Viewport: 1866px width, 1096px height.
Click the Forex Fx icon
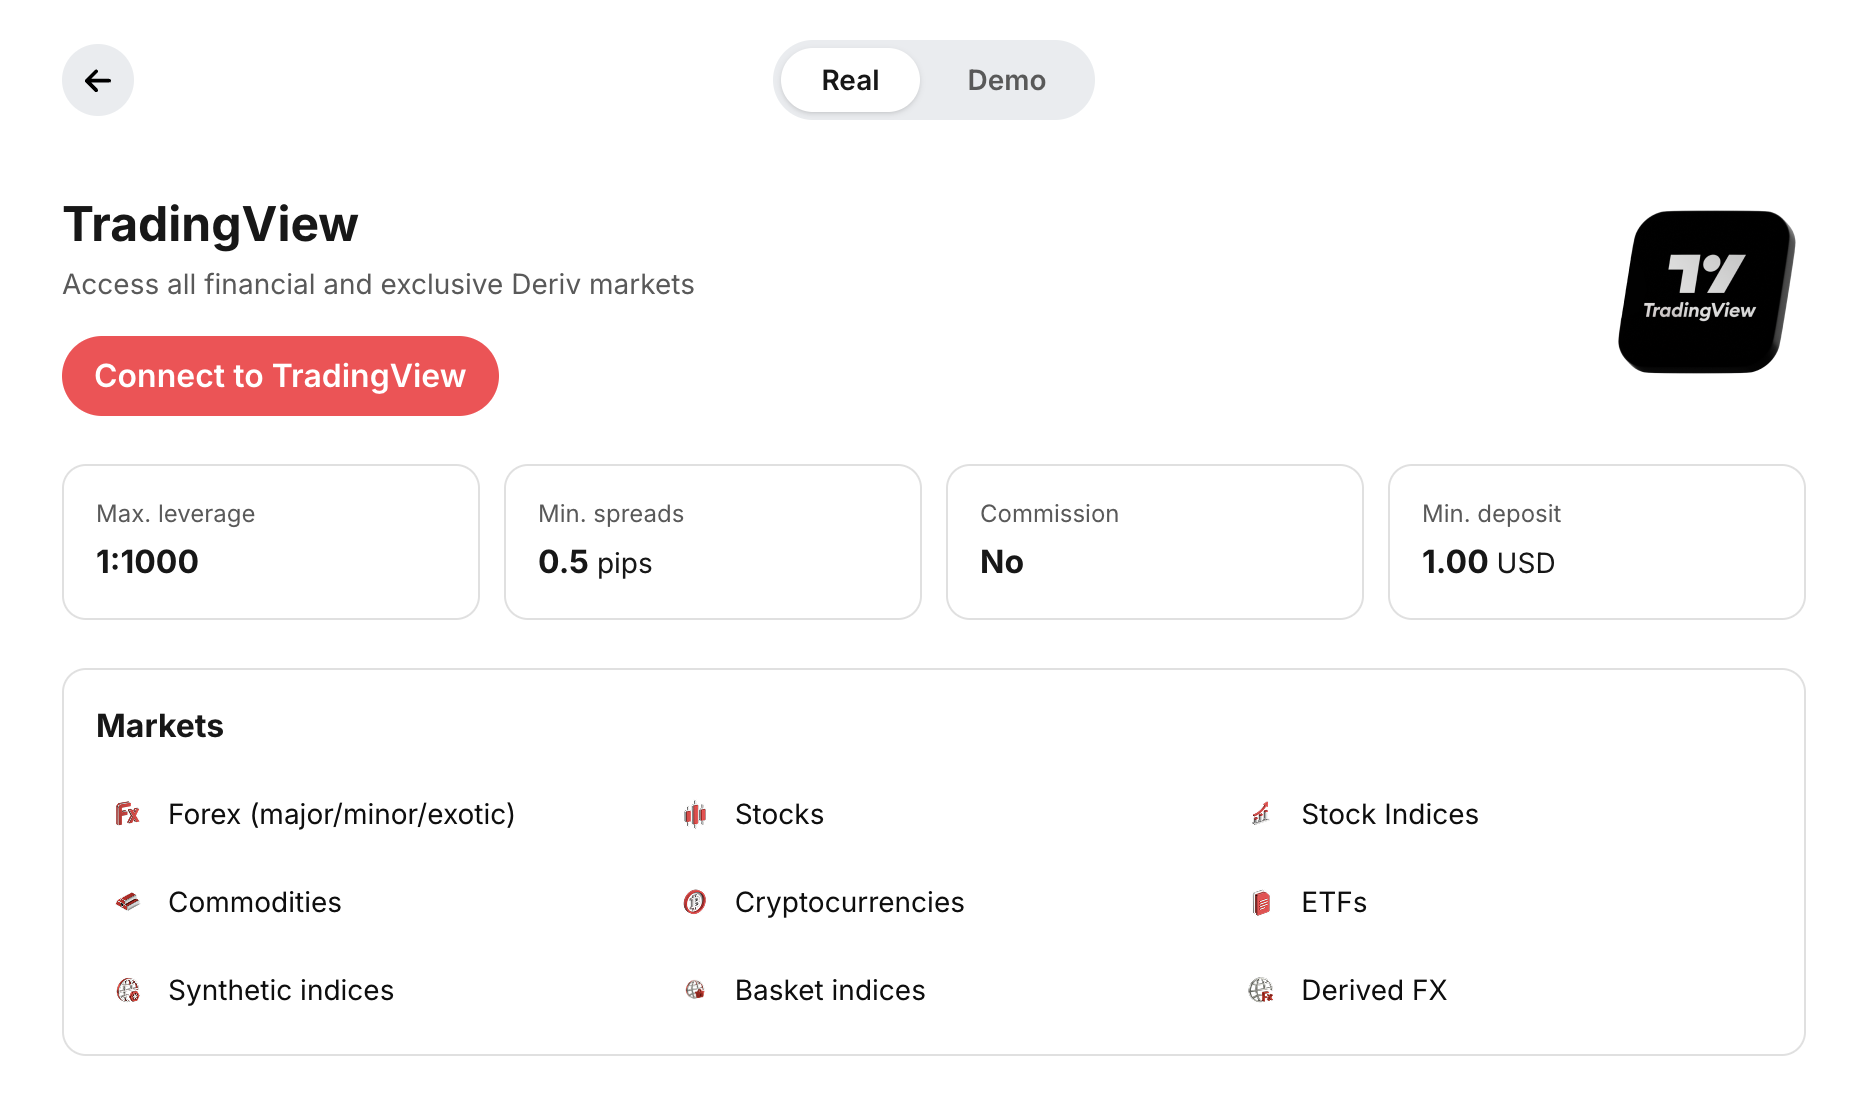point(128,814)
